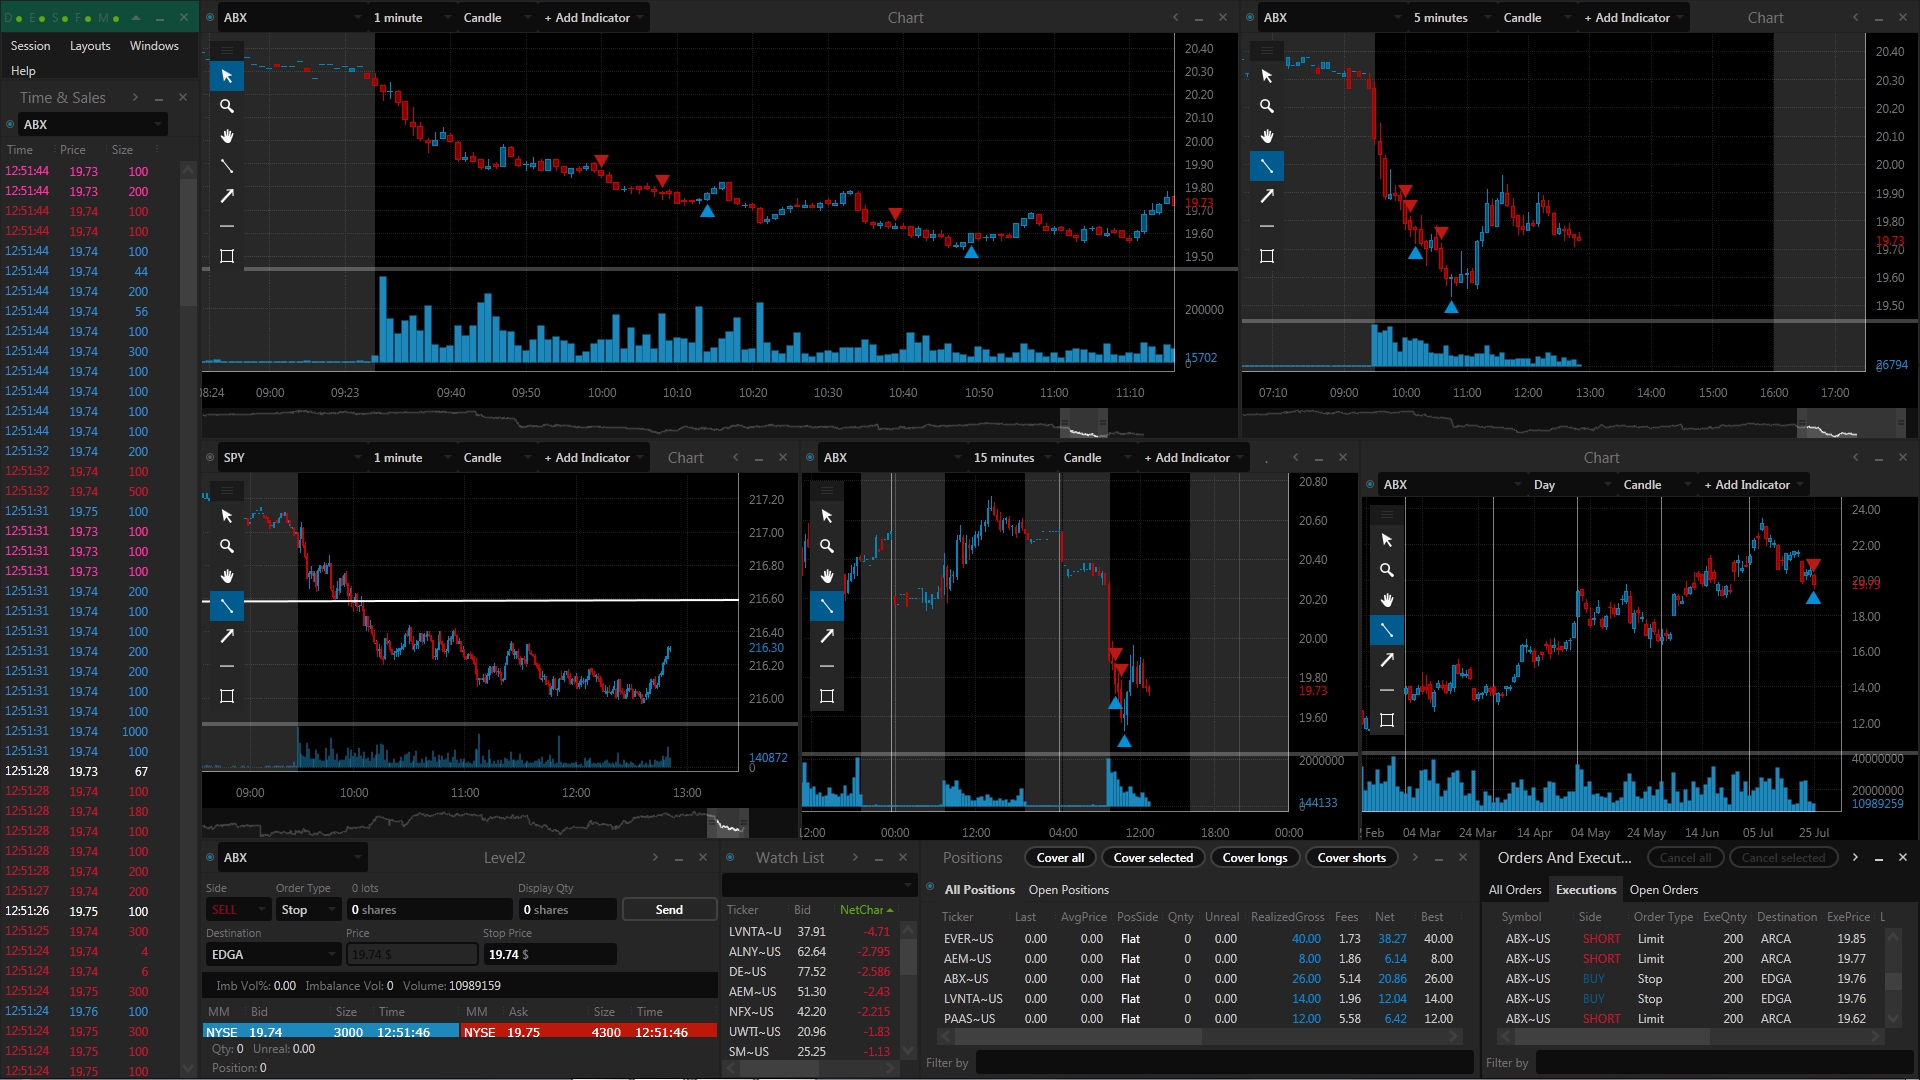The height and width of the screenshot is (1080, 1920).
Task: Open the Layouts menu
Action: click(x=90, y=46)
